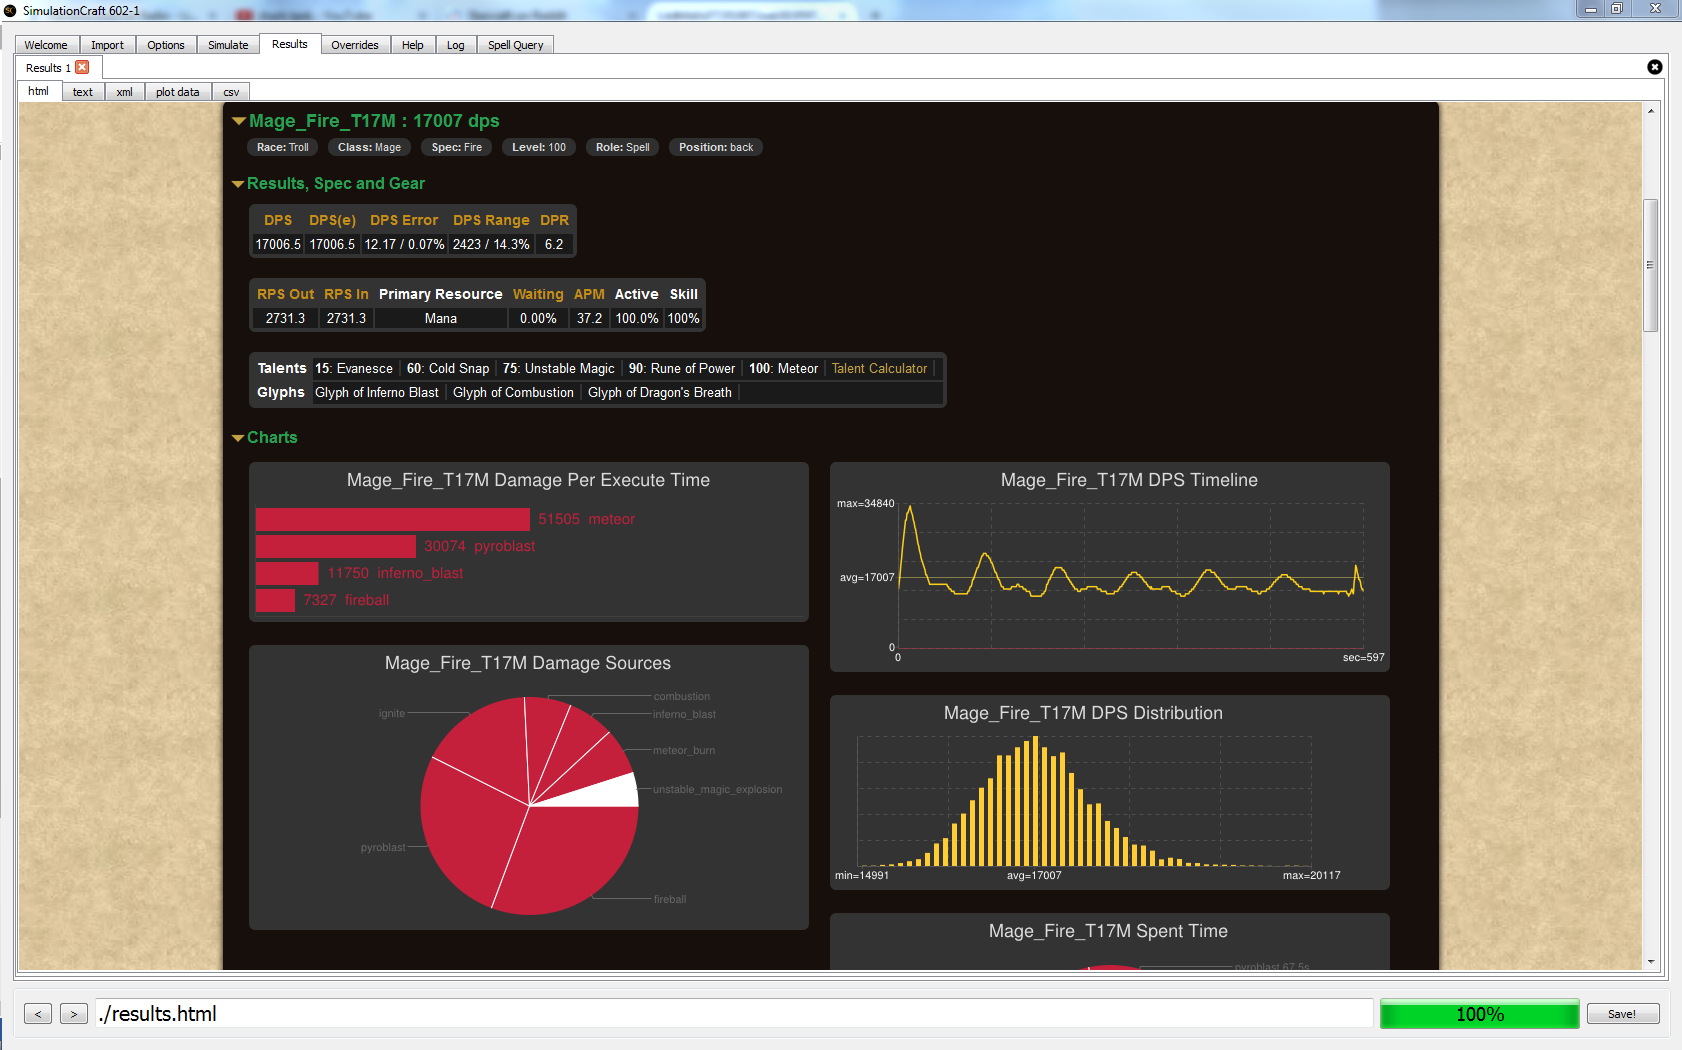Viewport: 1682px width, 1050px height.
Task: Open the Simulate tab
Action: click(228, 45)
